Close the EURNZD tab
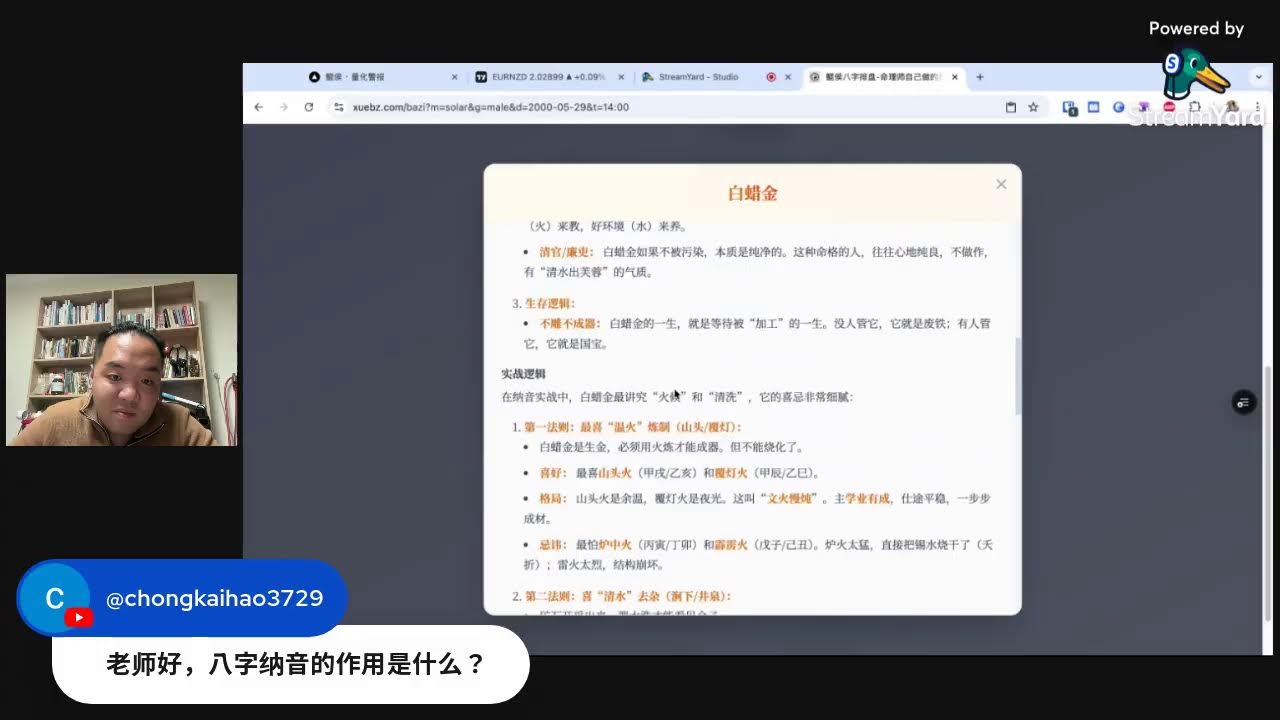Screen dimensions: 1280x720 pyautogui.click(x=622, y=77)
